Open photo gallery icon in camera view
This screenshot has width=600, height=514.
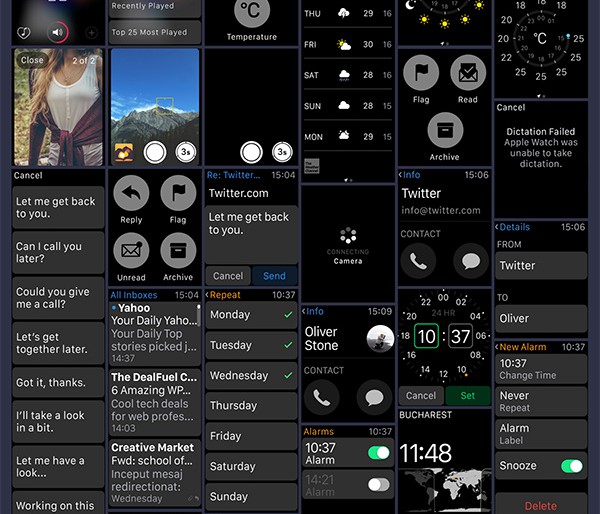coord(125,152)
